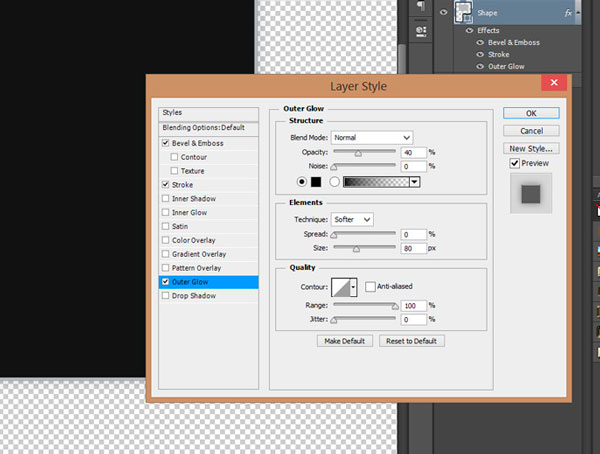
Task: Enable the Pattern Overlay checkbox
Action: [165, 268]
